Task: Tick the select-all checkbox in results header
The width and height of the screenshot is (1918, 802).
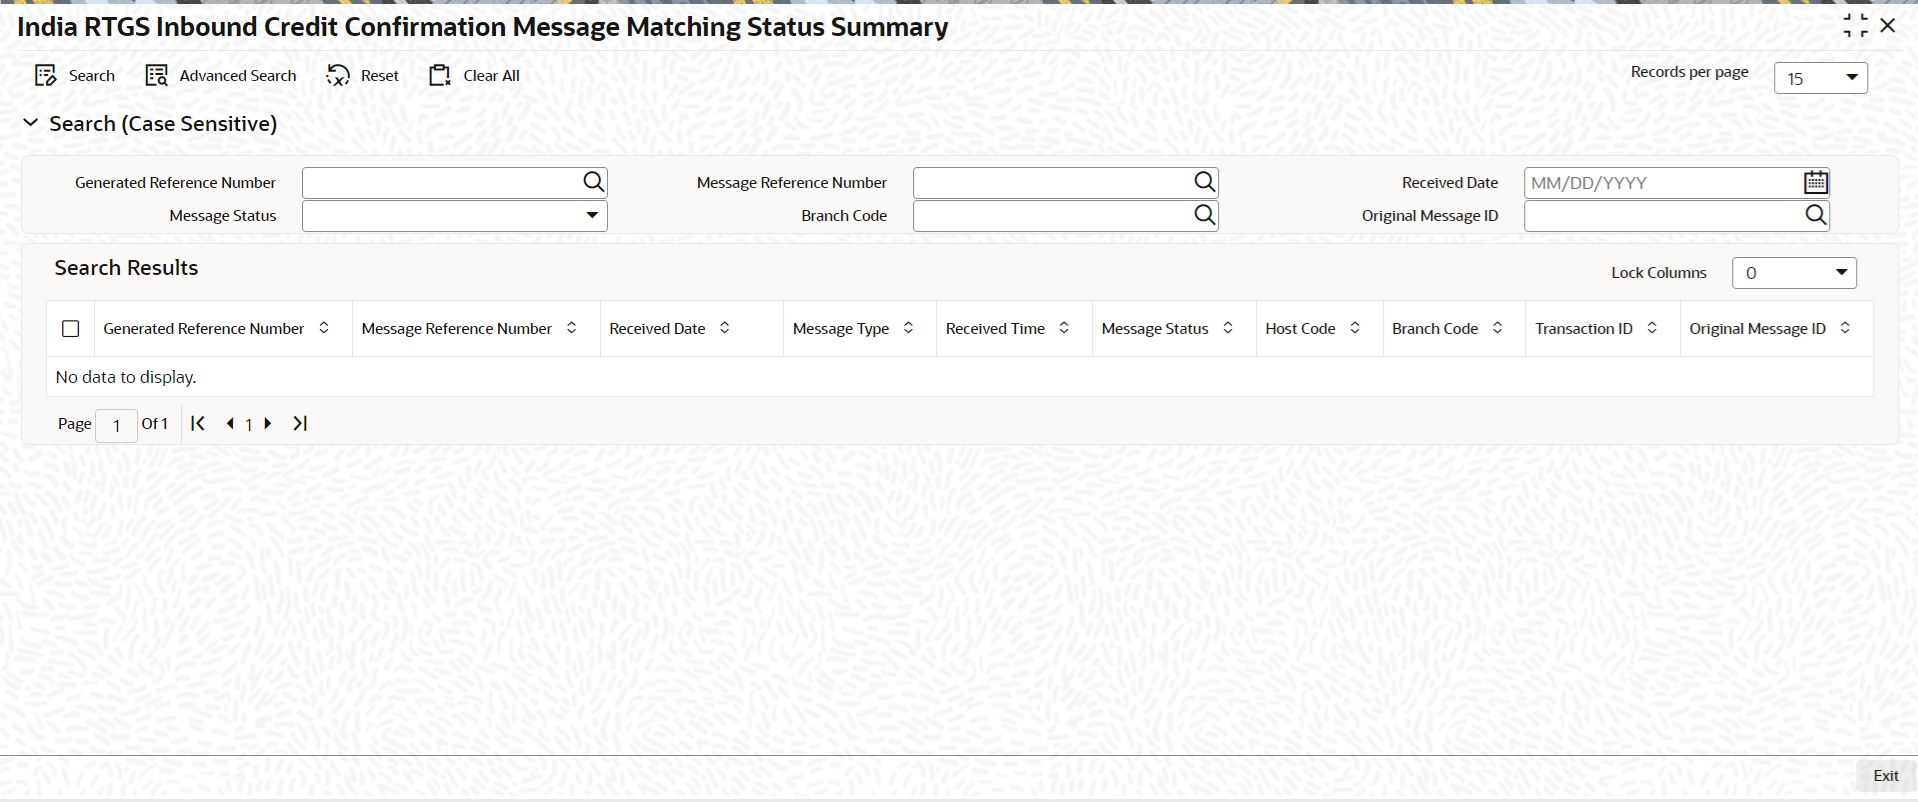Action: 71,329
